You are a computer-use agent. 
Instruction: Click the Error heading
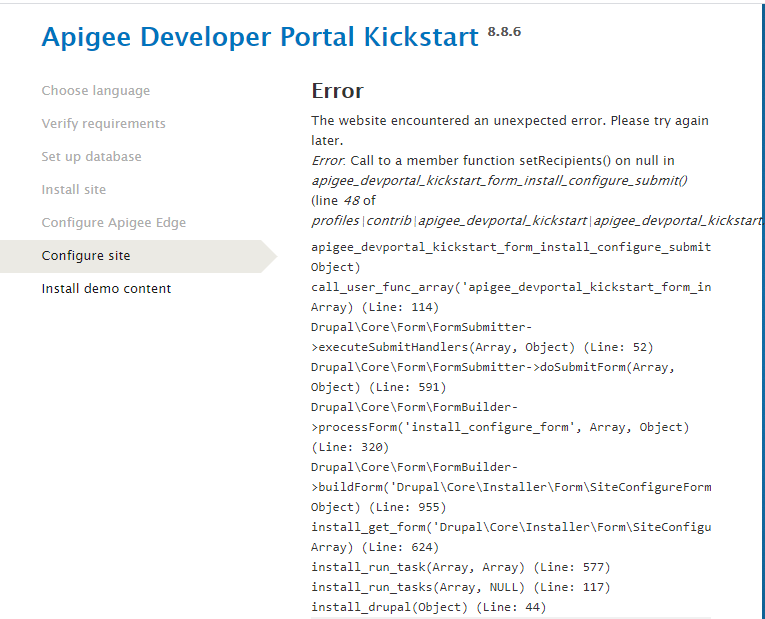point(338,91)
